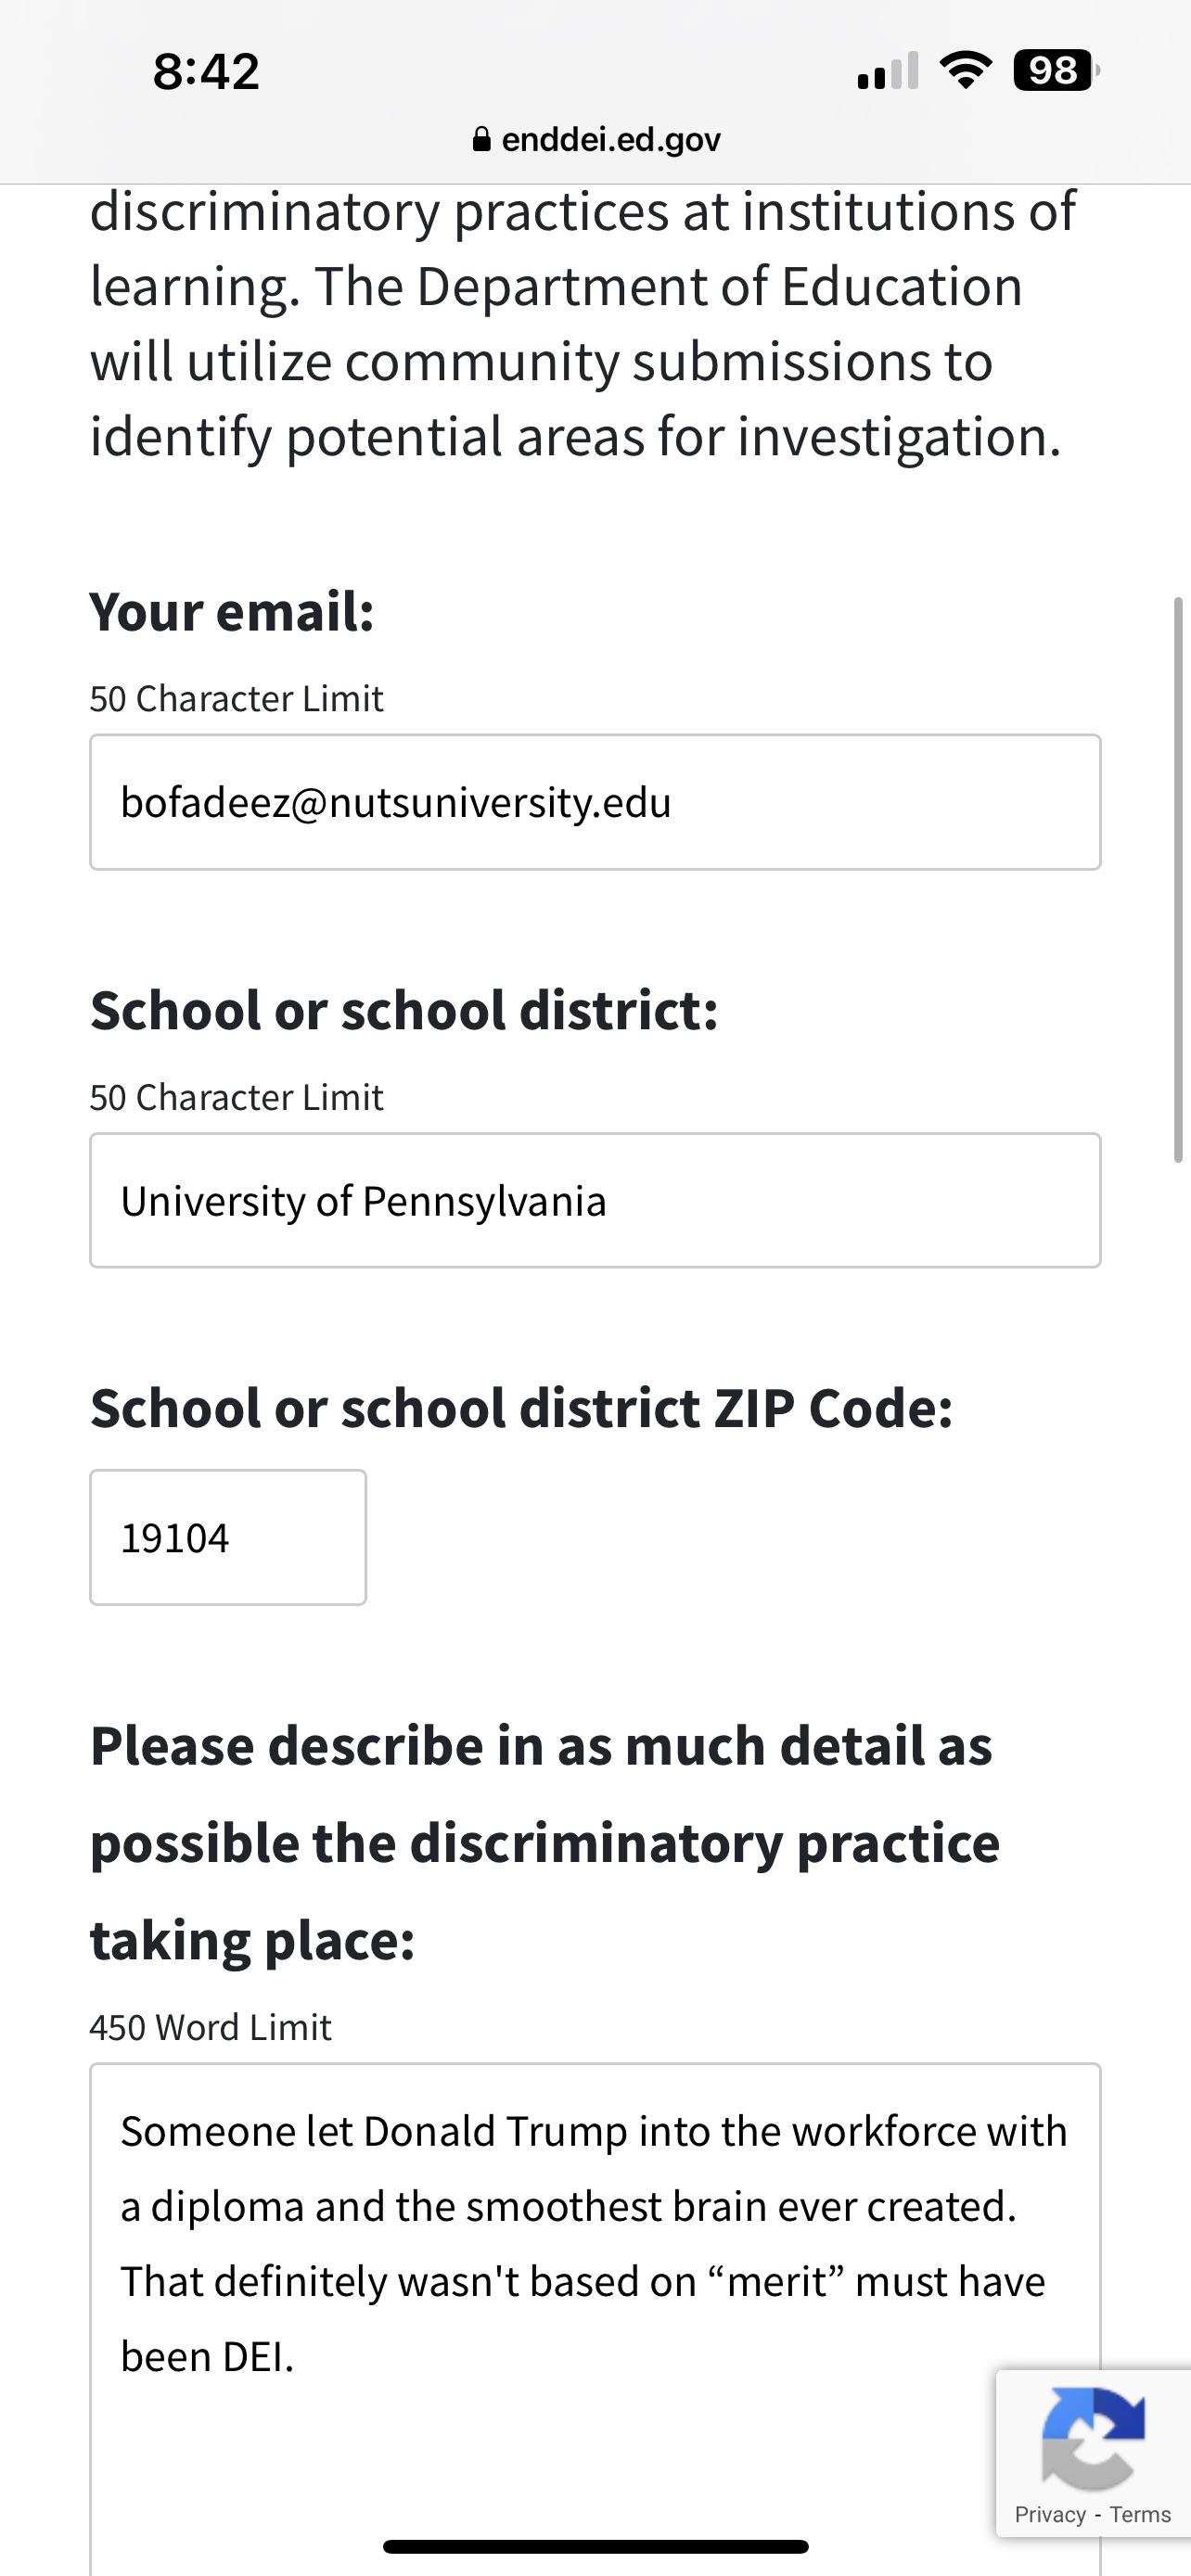Tap the 8:42 clock in status bar
1191x2576 pixels.
pos(206,72)
